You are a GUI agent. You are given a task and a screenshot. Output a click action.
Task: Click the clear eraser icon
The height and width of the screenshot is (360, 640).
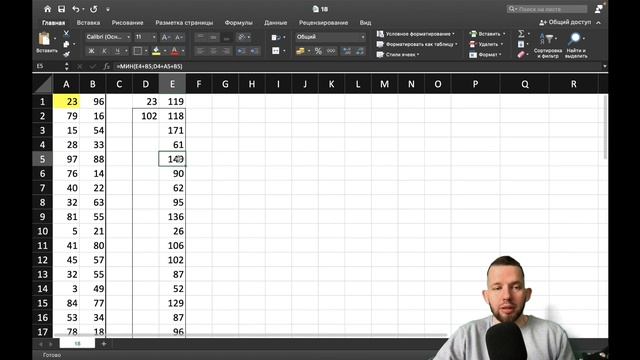[x=521, y=54]
